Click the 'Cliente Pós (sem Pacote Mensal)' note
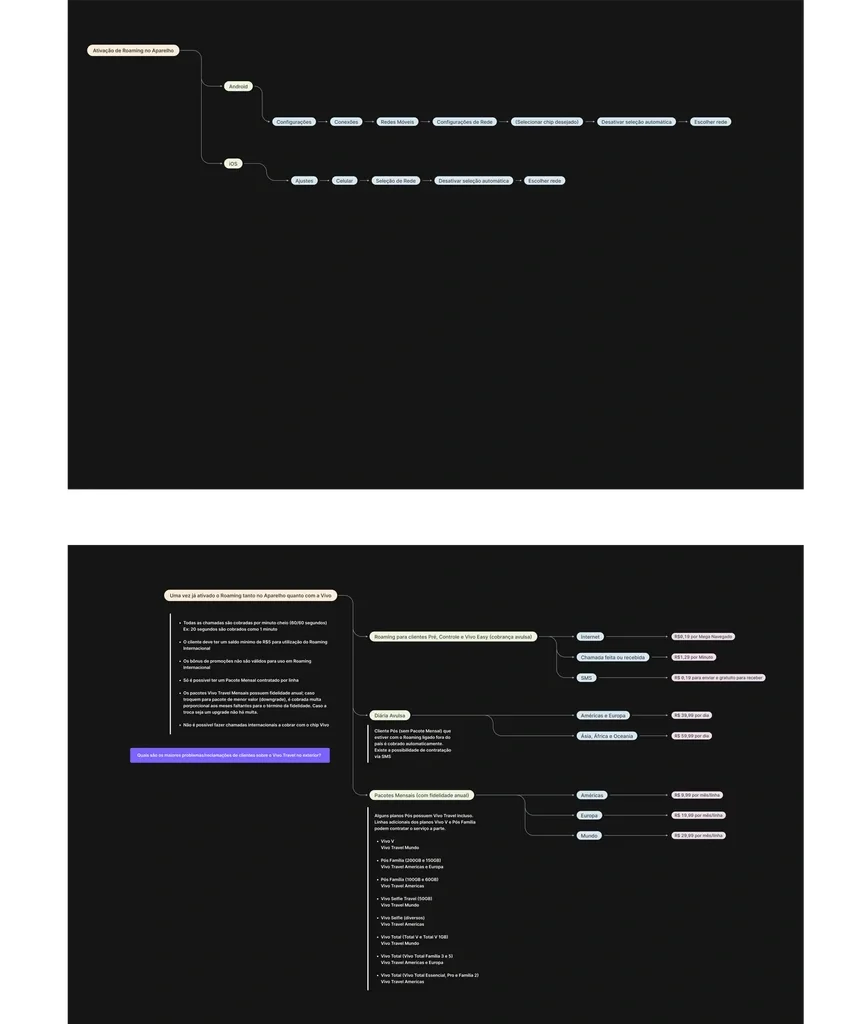The width and height of the screenshot is (864, 1024). point(413,743)
